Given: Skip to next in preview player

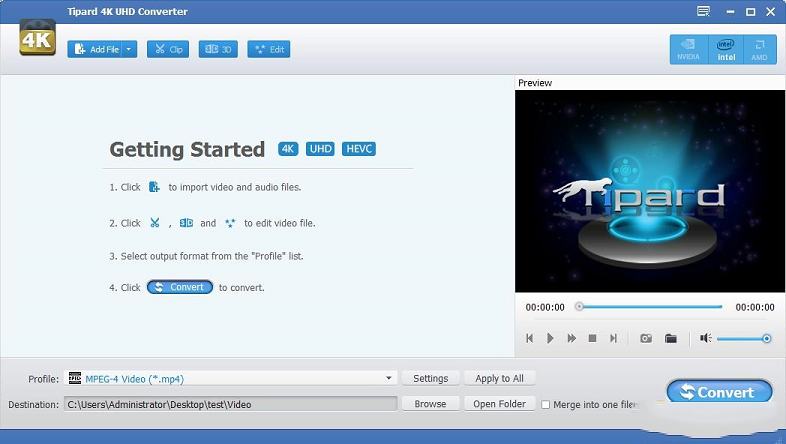Looking at the screenshot, I should coord(613,338).
